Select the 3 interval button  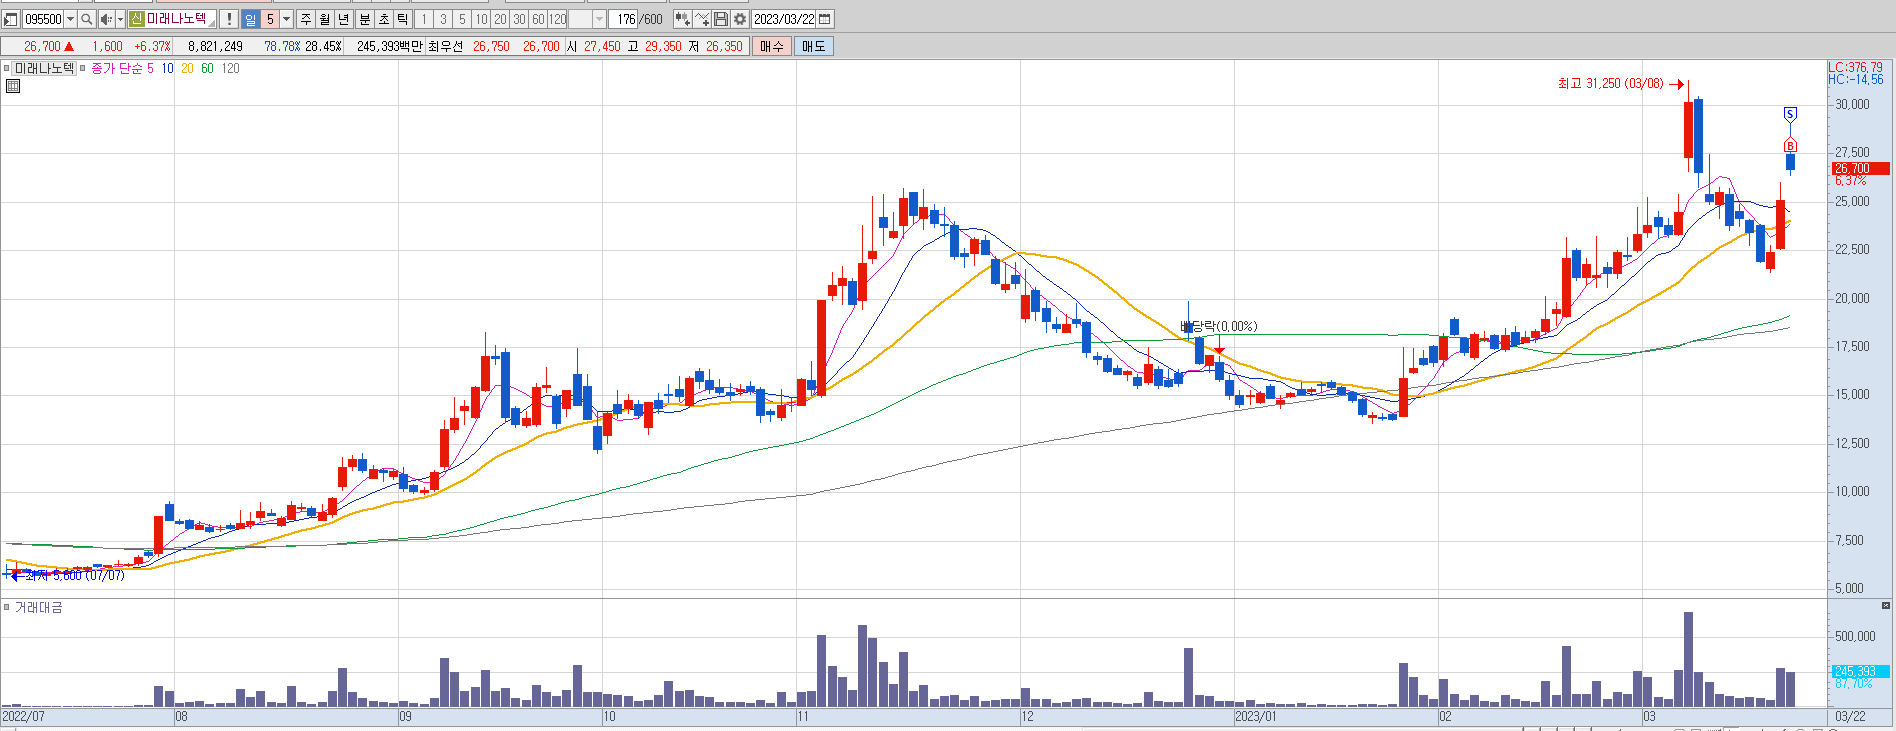(443, 19)
